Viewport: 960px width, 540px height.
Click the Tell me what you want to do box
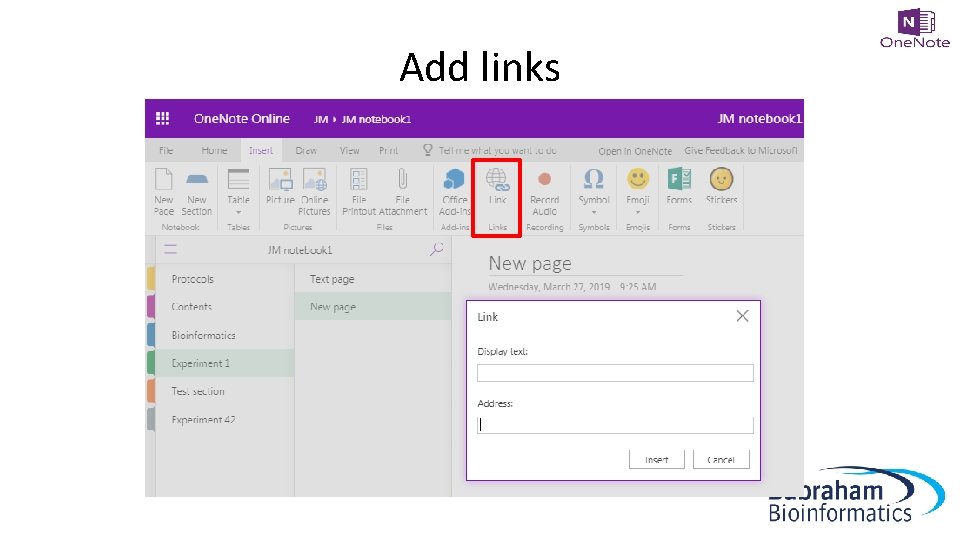point(498,151)
